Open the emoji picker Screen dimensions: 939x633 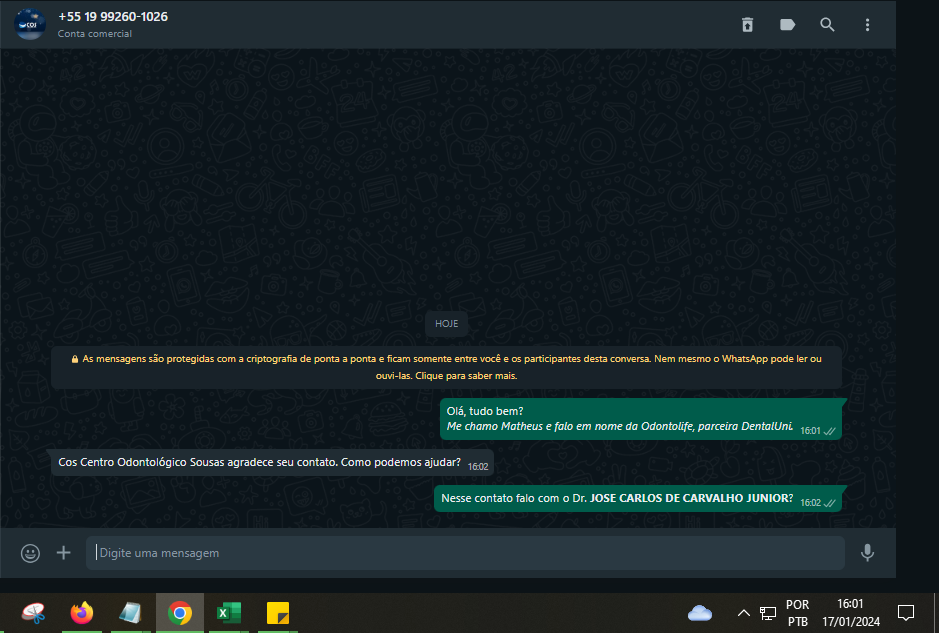coord(31,553)
